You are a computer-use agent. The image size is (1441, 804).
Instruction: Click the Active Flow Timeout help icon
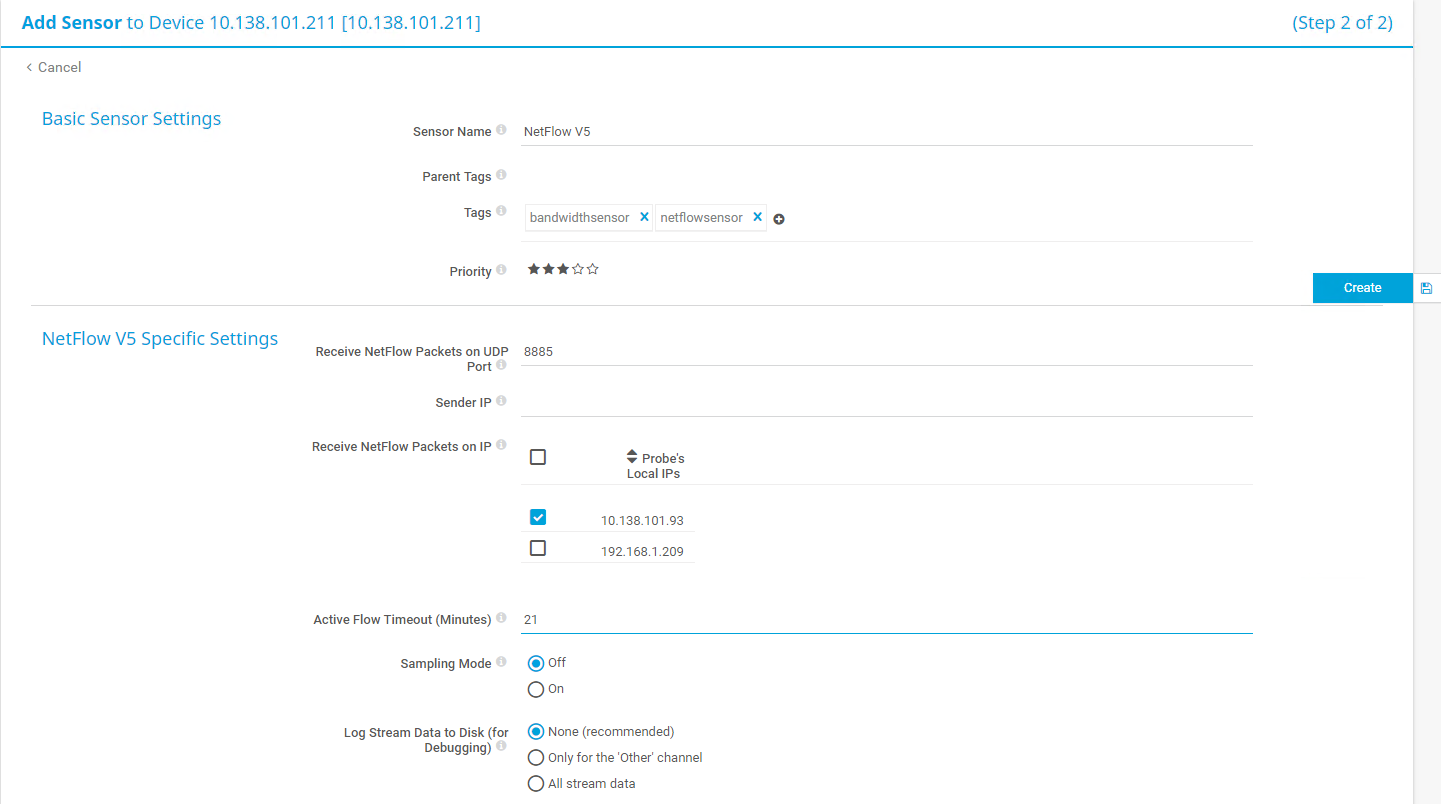(x=501, y=618)
